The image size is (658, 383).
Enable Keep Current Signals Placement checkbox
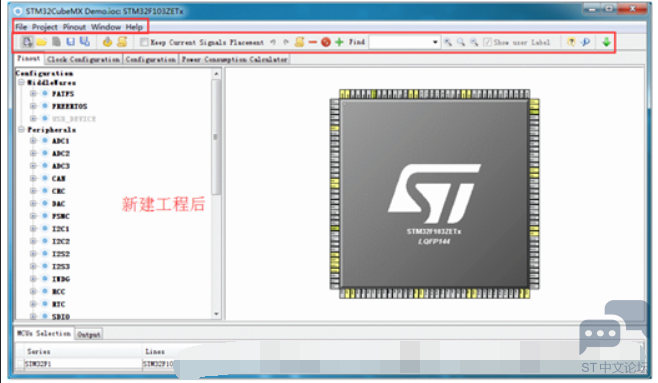coord(144,42)
